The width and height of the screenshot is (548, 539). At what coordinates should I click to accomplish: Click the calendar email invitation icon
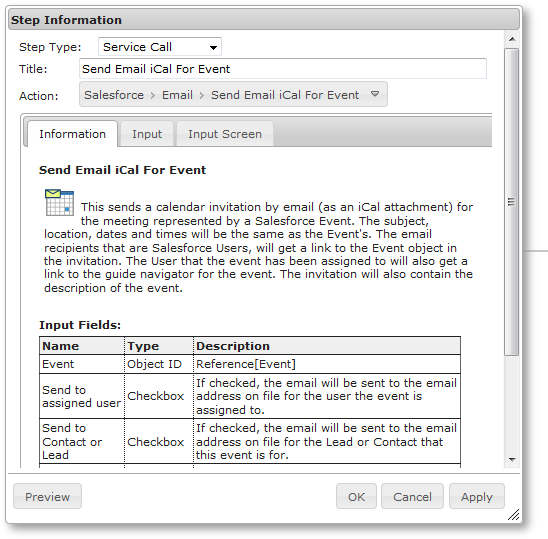click(59, 202)
